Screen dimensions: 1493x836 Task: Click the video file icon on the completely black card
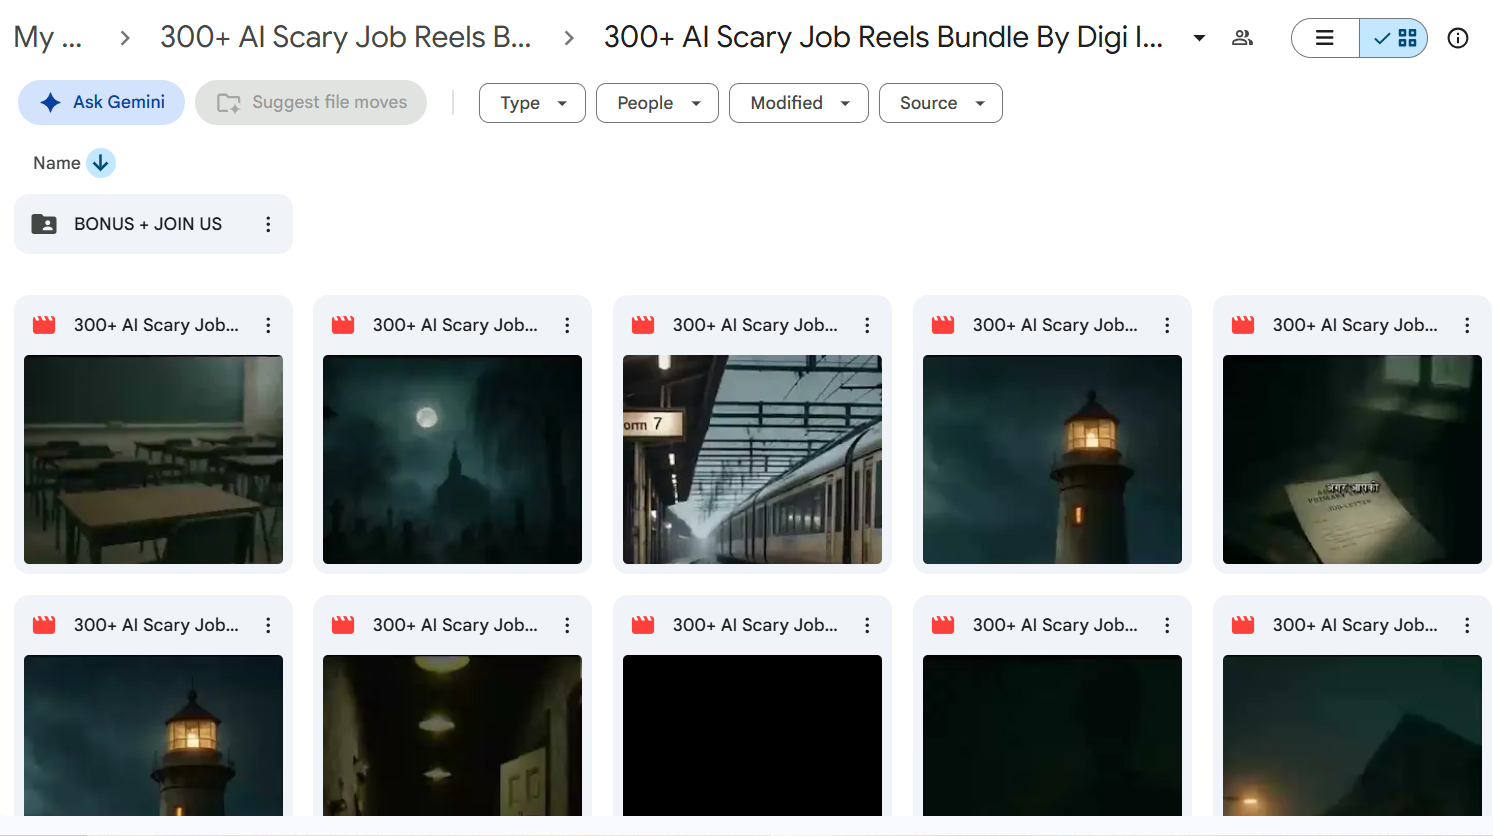pos(643,625)
